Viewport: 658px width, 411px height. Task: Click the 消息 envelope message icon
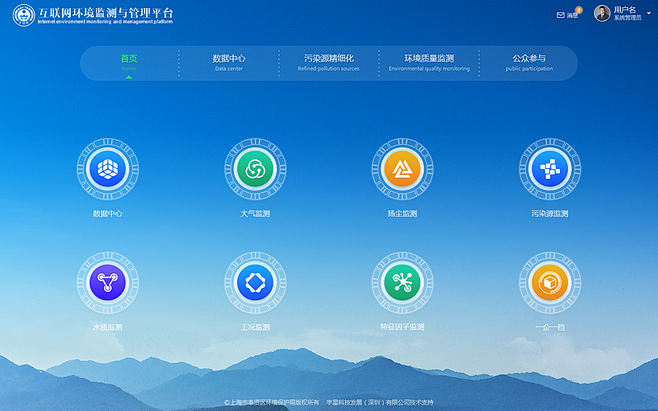click(561, 15)
